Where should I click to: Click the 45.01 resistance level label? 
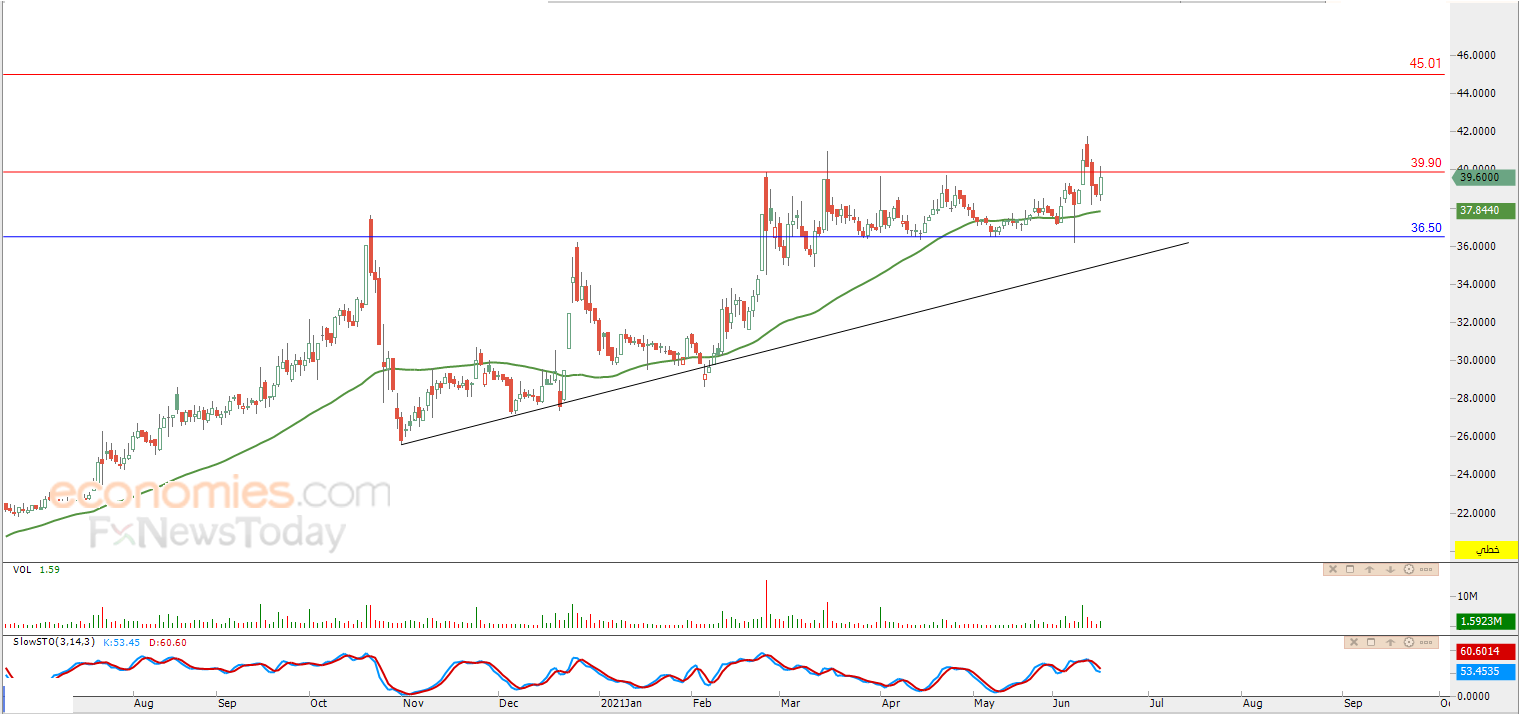click(x=1425, y=63)
